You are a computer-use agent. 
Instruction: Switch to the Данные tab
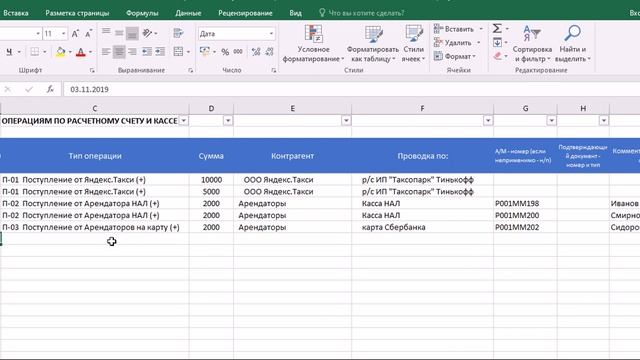188,13
